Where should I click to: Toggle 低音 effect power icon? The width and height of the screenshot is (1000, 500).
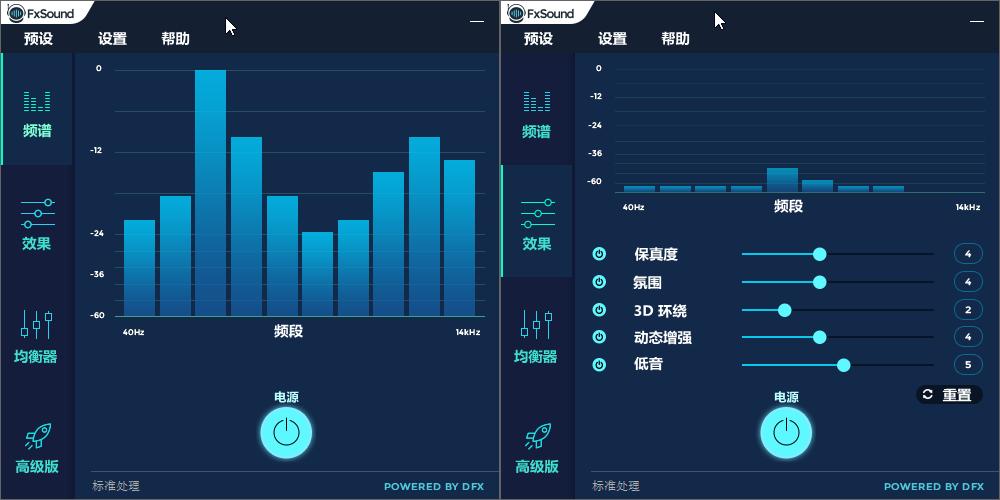[x=599, y=365]
